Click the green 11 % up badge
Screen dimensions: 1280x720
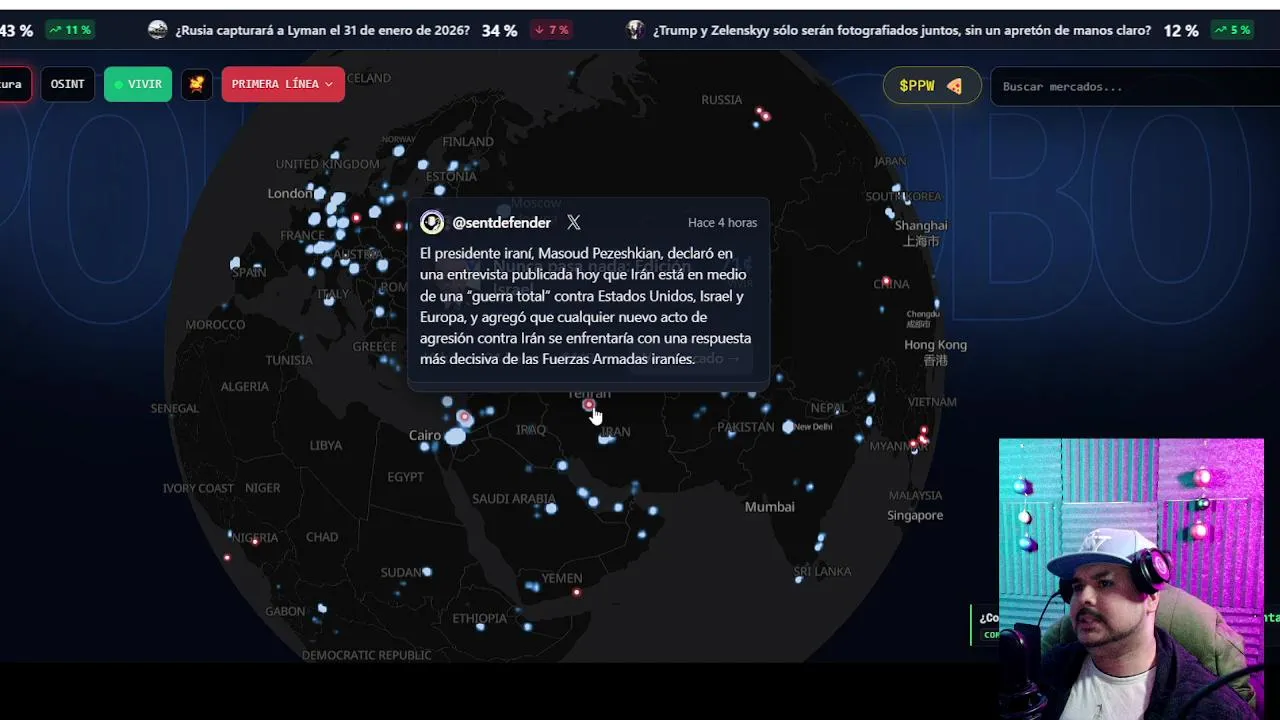pos(70,30)
